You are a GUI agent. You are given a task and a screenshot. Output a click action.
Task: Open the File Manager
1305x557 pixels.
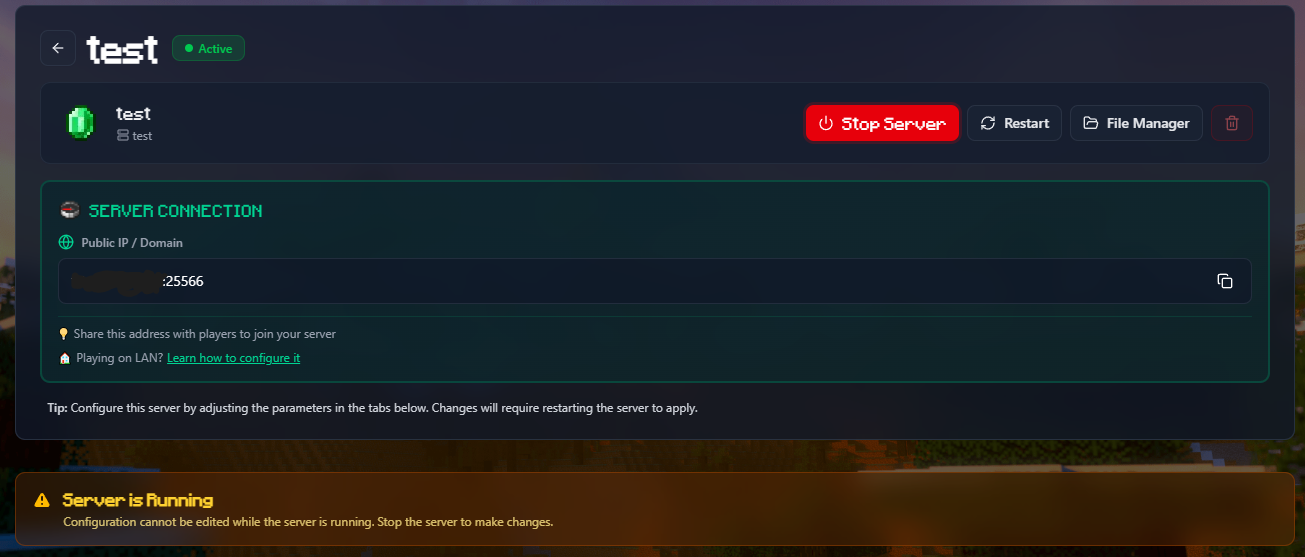coord(1136,123)
